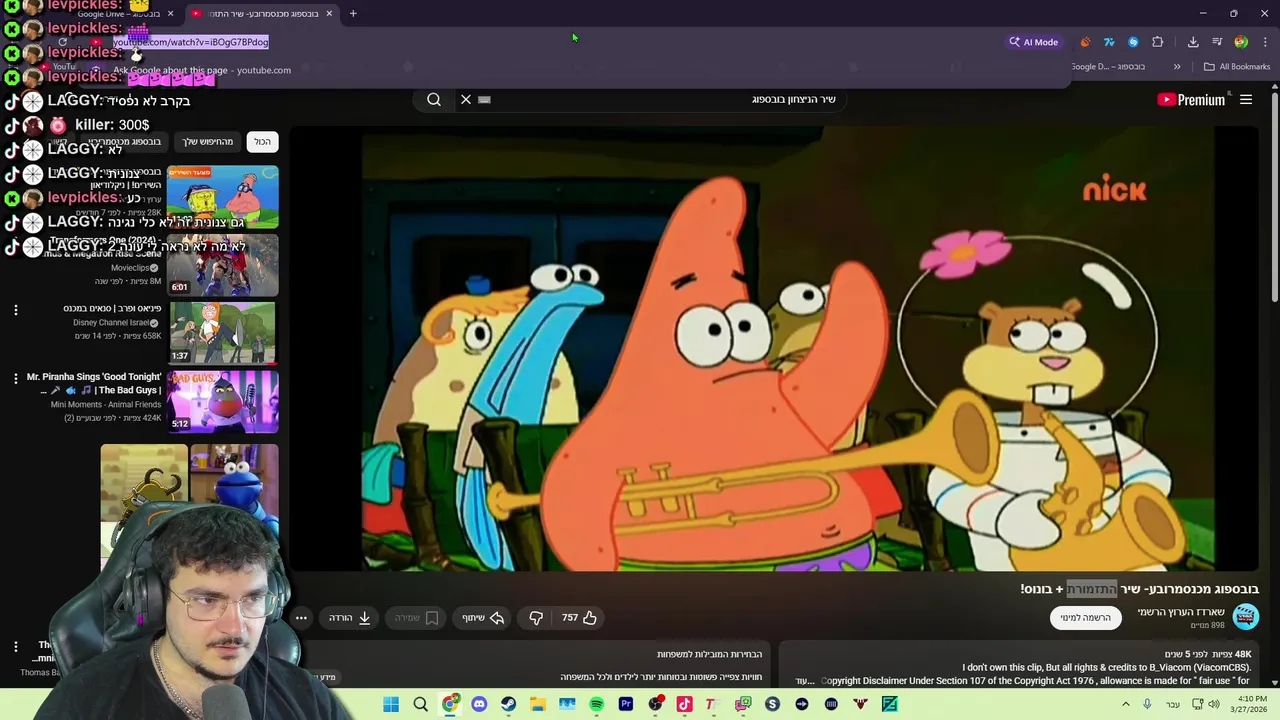Open the three-dot more actions under video
Viewport: 1280px width, 720px height.
[301, 618]
